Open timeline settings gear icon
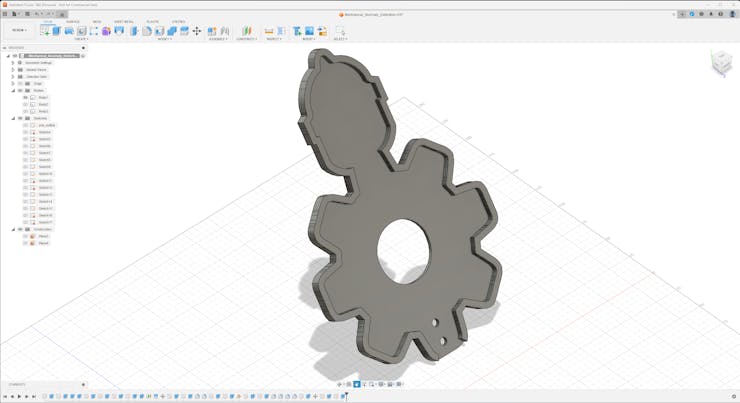The image size is (740, 403). (x=734, y=396)
